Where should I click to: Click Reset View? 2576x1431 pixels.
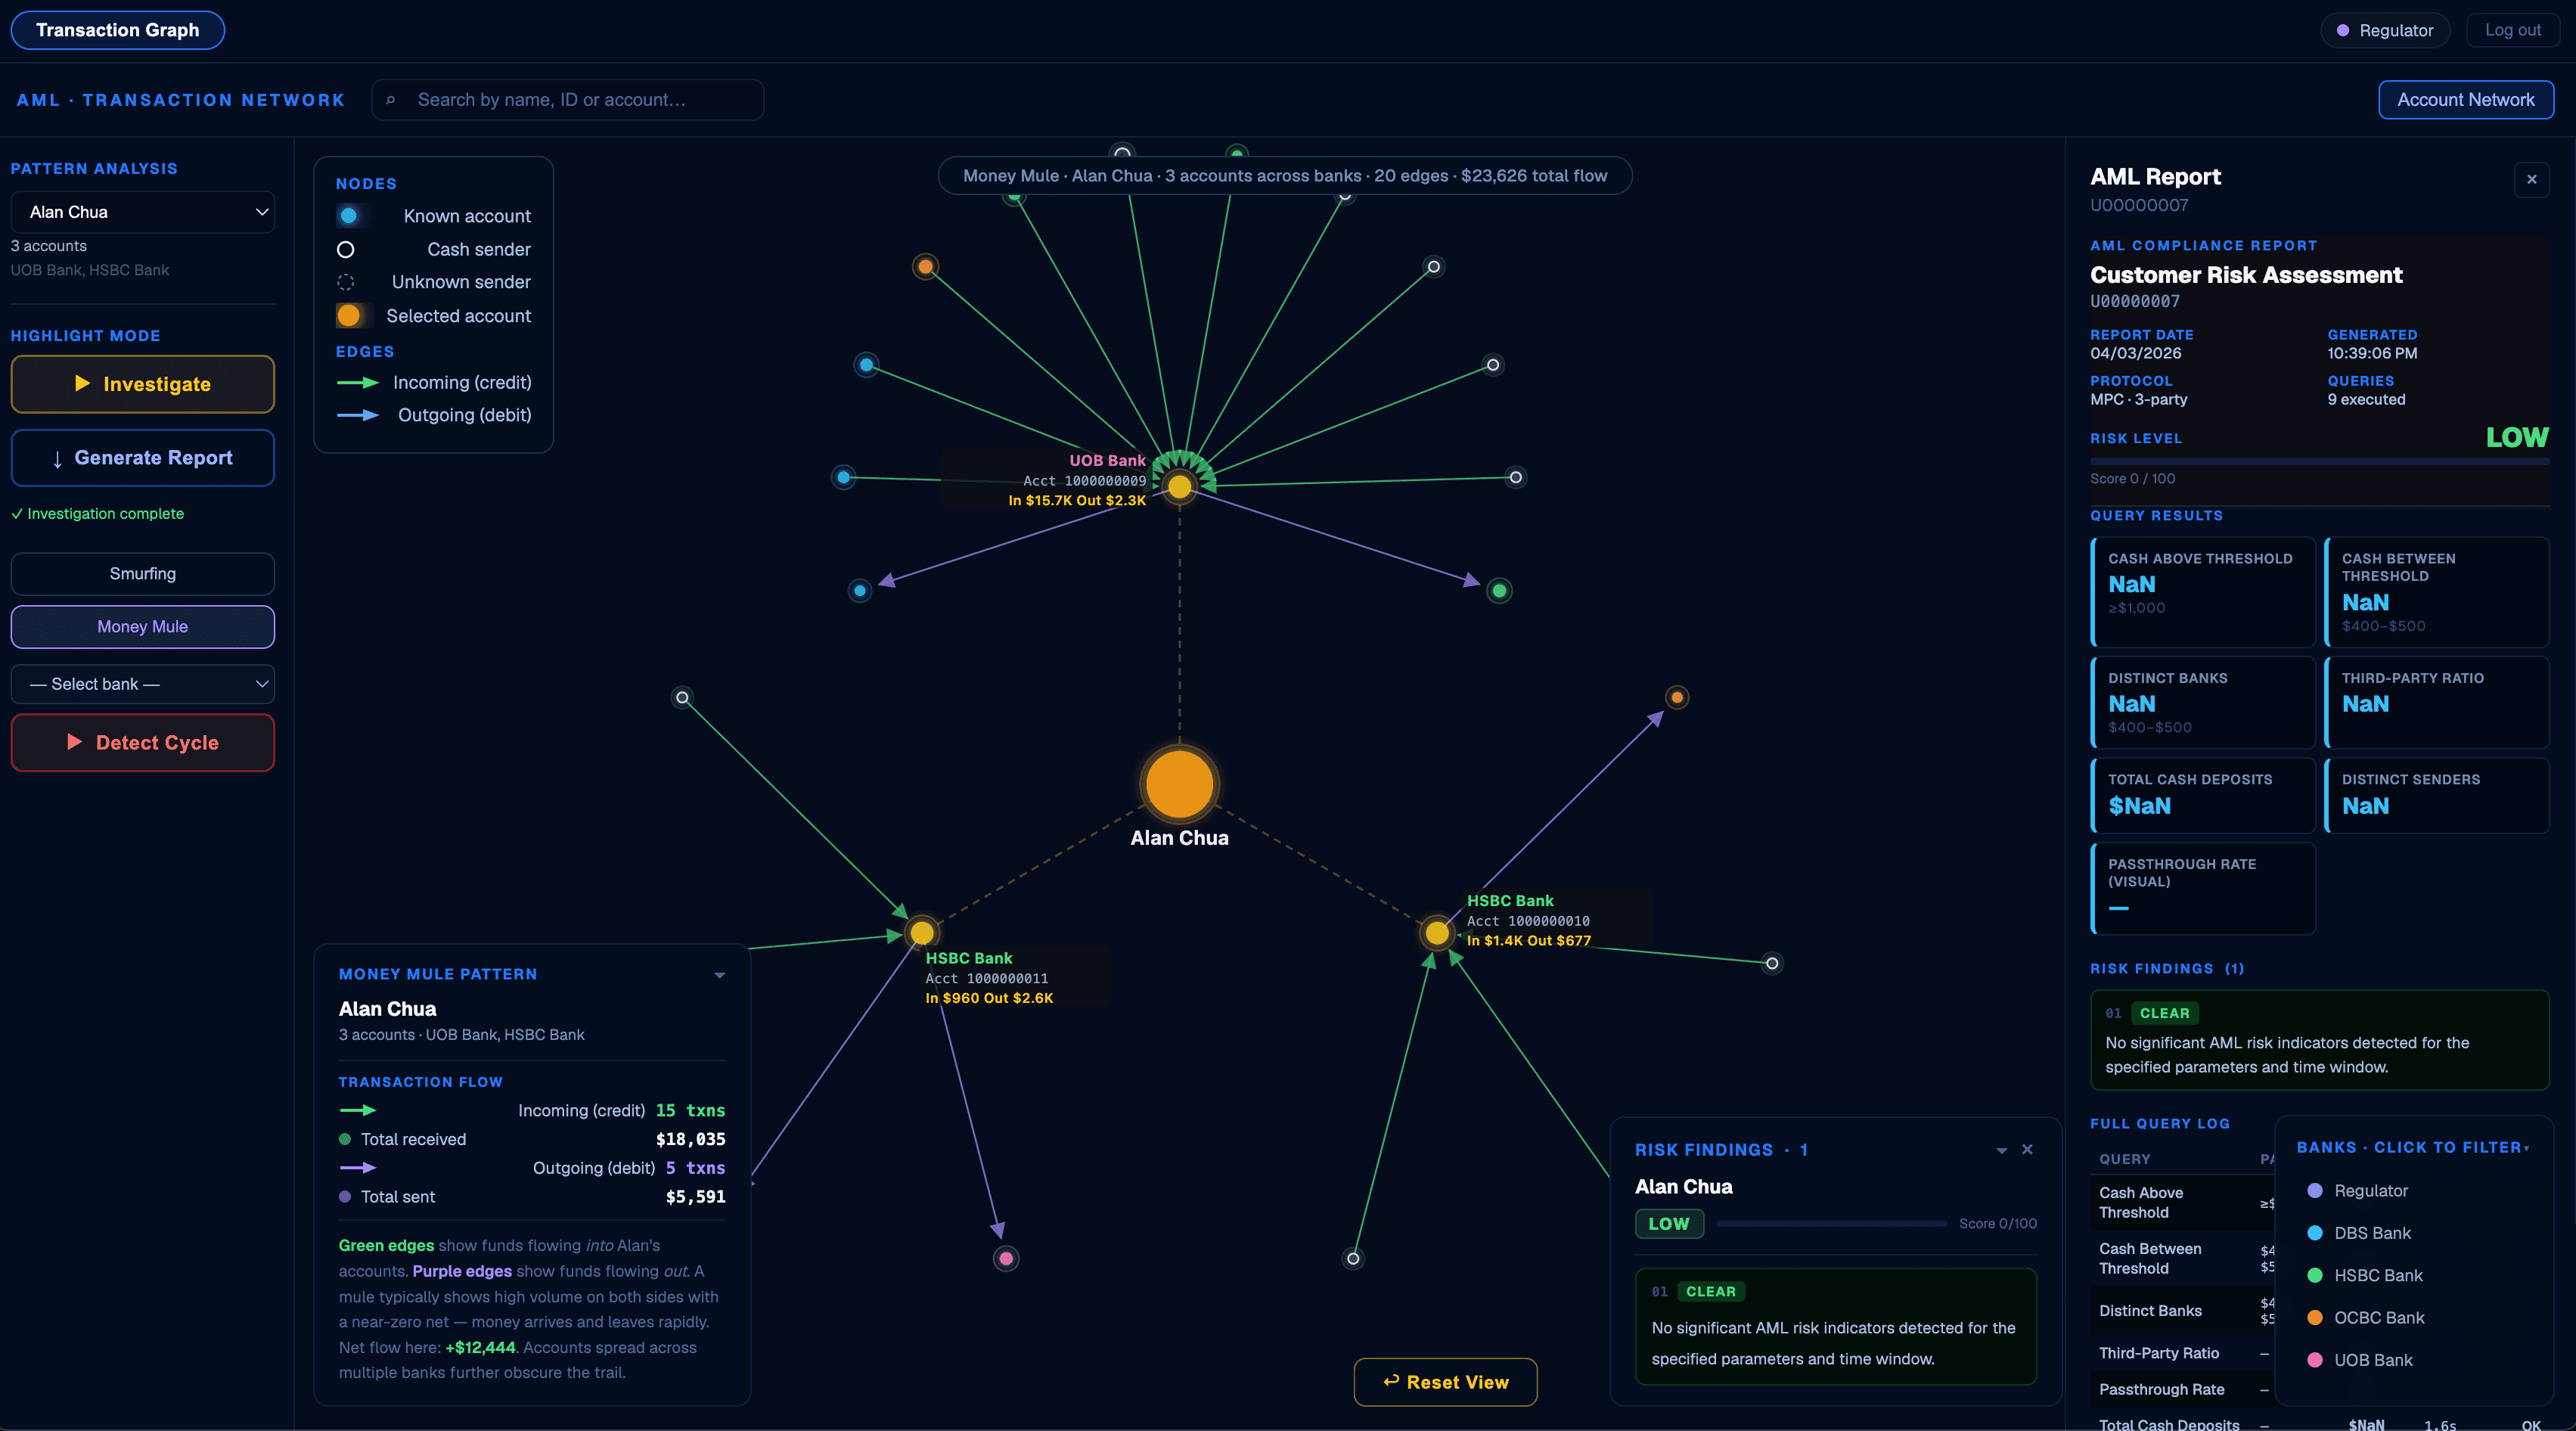(x=1445, y=1382)
